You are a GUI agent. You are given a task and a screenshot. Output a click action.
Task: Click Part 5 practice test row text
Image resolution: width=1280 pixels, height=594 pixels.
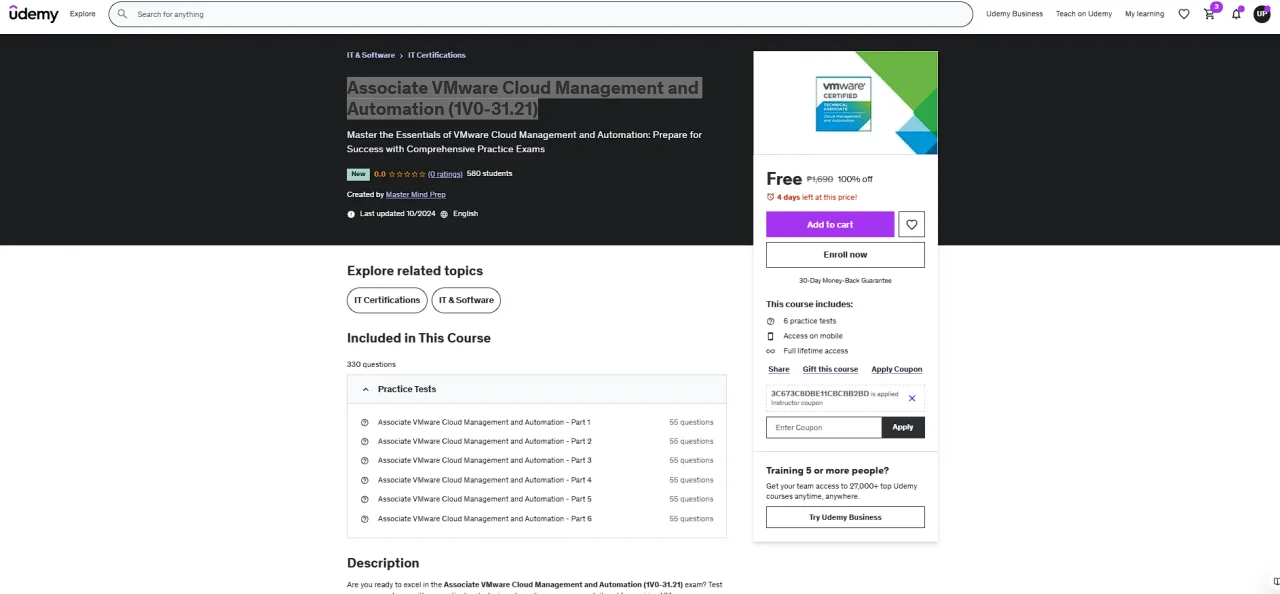click(x=485, y=499)
